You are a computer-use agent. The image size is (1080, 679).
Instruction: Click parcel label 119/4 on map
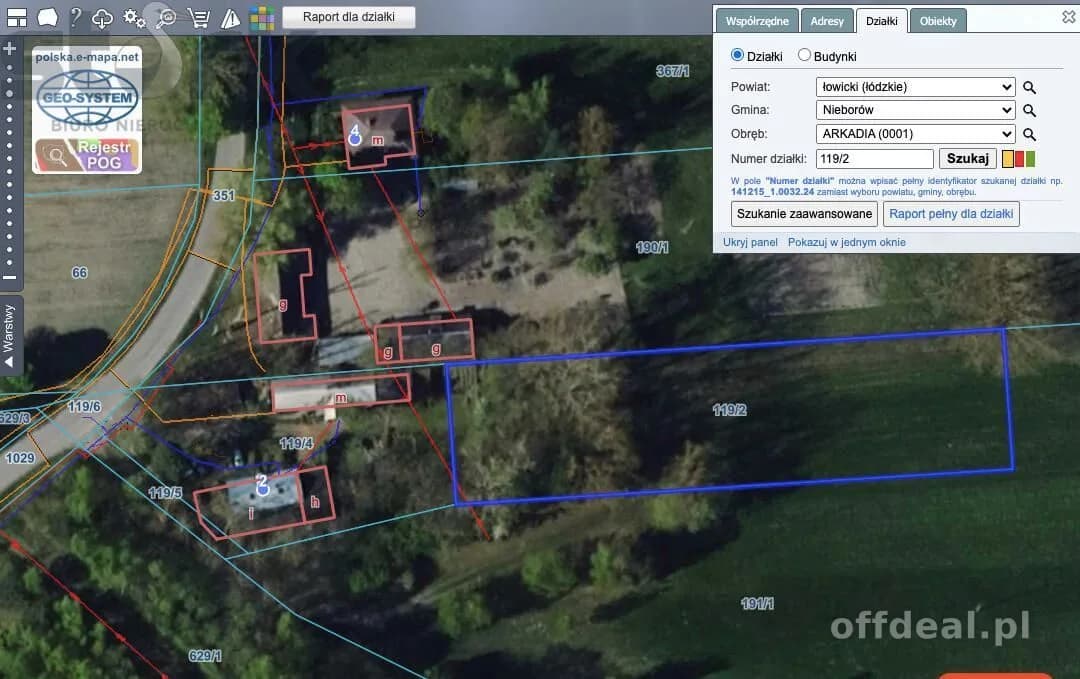(296, 443)
